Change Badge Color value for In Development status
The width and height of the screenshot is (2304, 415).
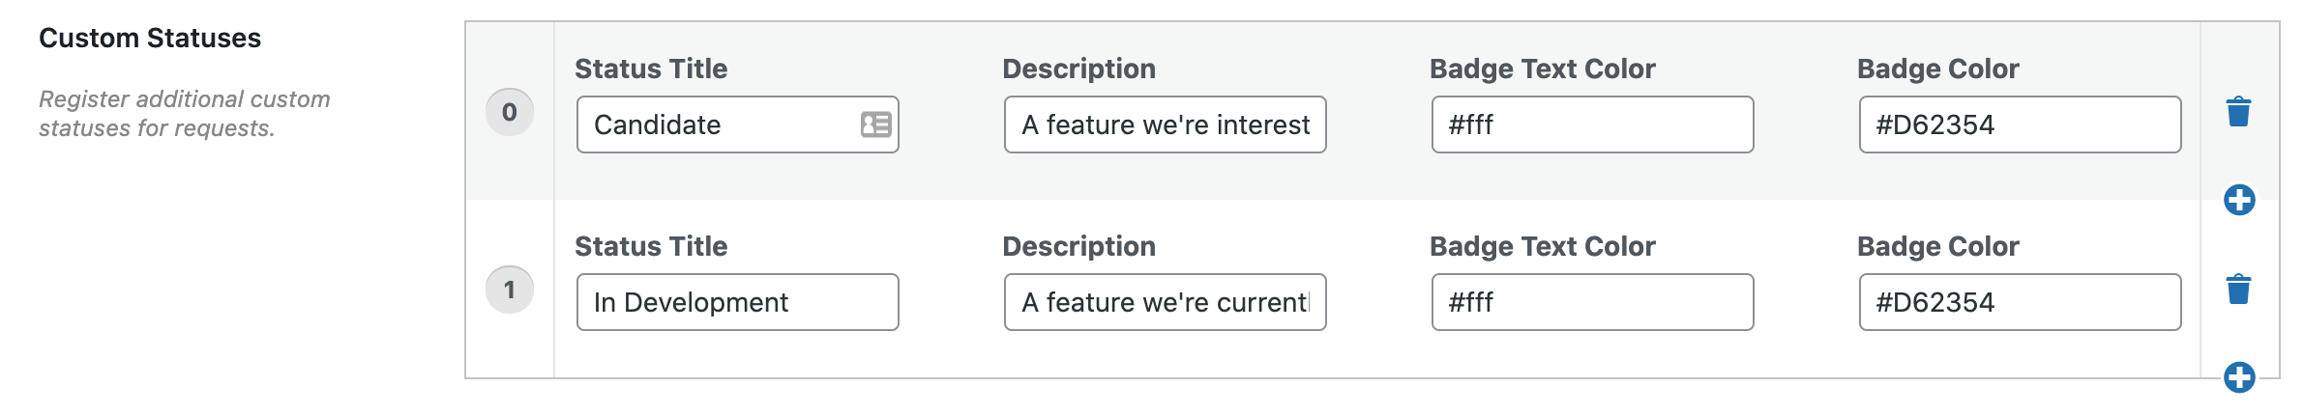pyautogui.click(x=2019, y=302)
